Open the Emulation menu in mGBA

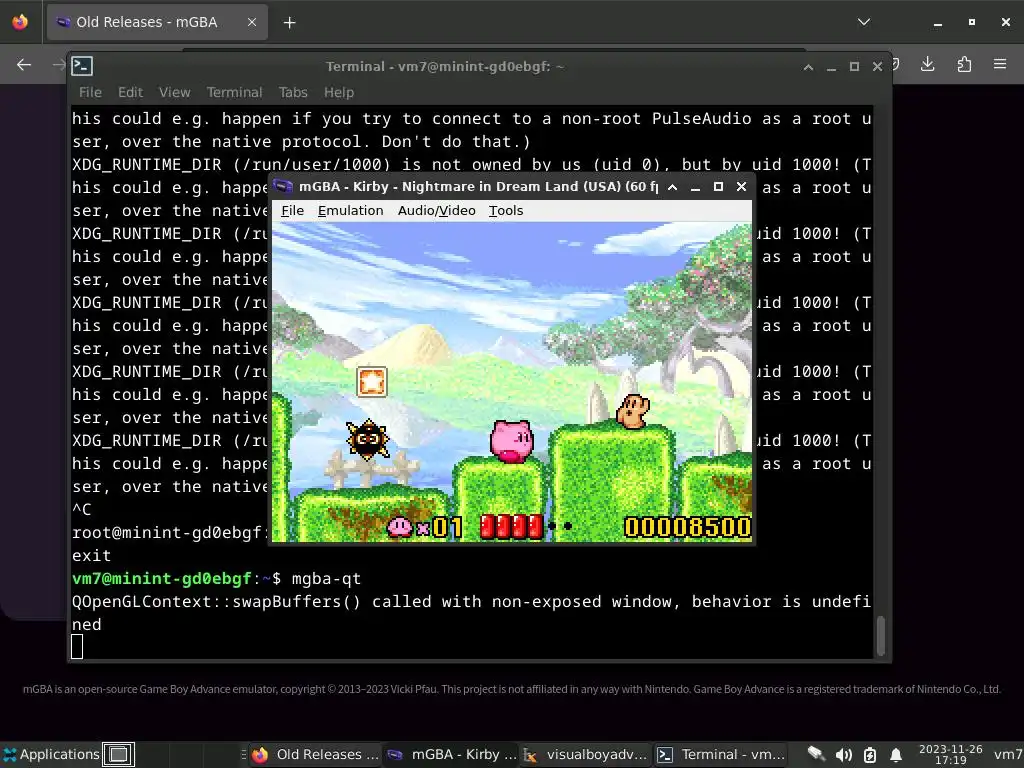tap(350, 210)
